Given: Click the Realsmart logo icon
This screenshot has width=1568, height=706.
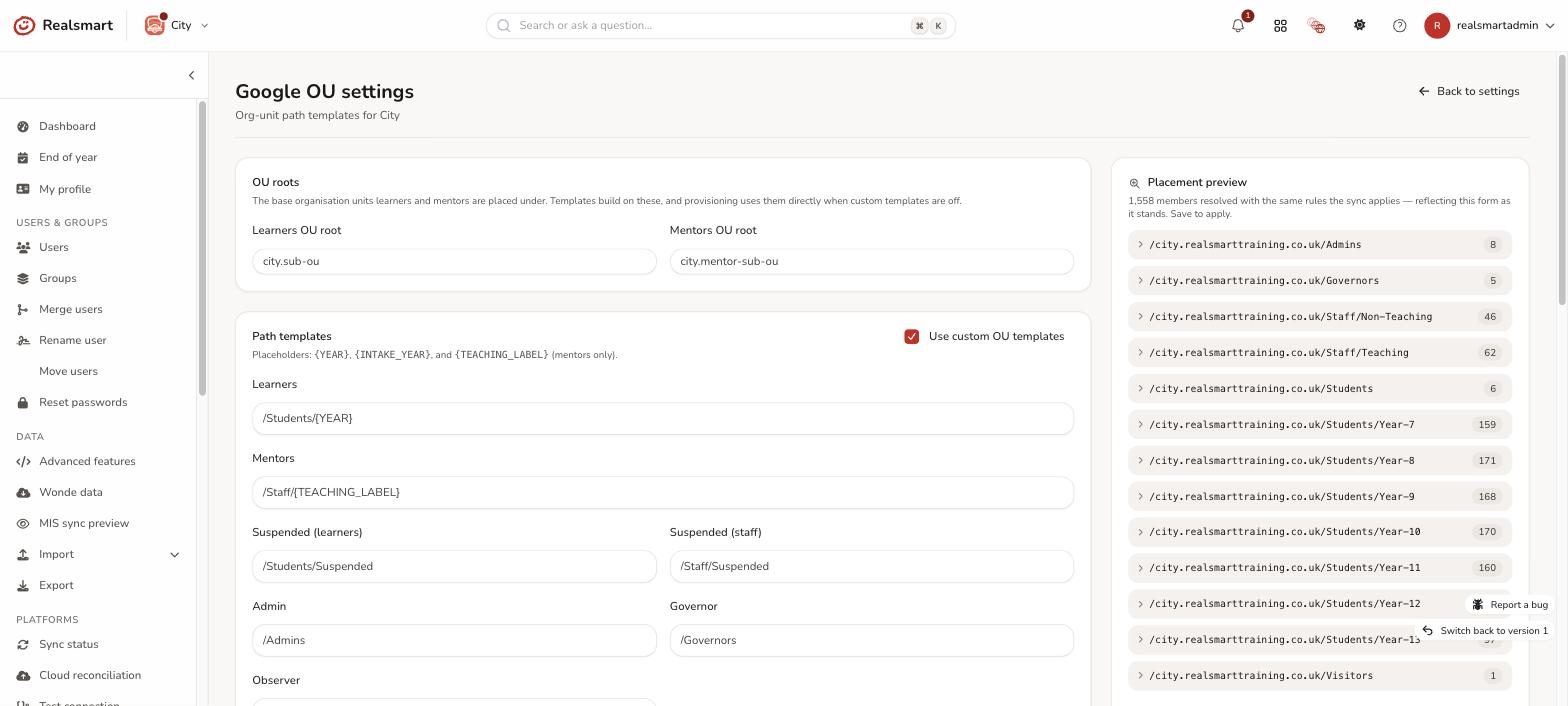Looking at the screenshot, I should tap(24, 25).
